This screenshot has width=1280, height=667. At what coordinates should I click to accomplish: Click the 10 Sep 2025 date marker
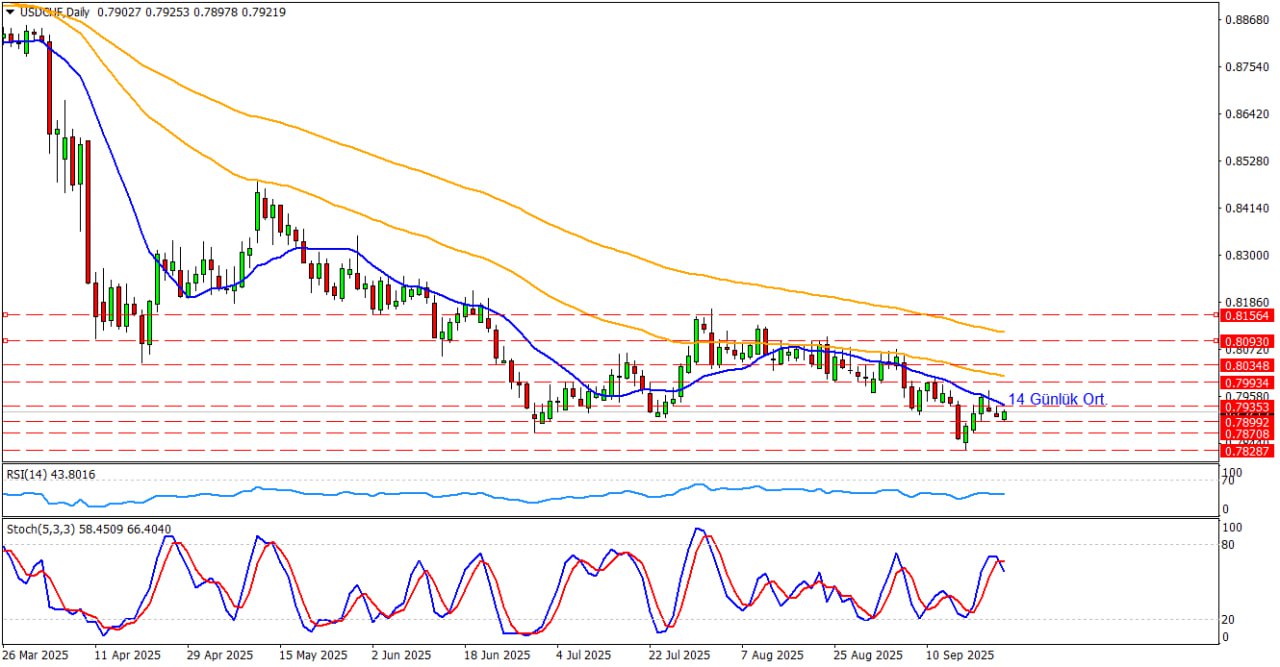[x=959, y=655]
